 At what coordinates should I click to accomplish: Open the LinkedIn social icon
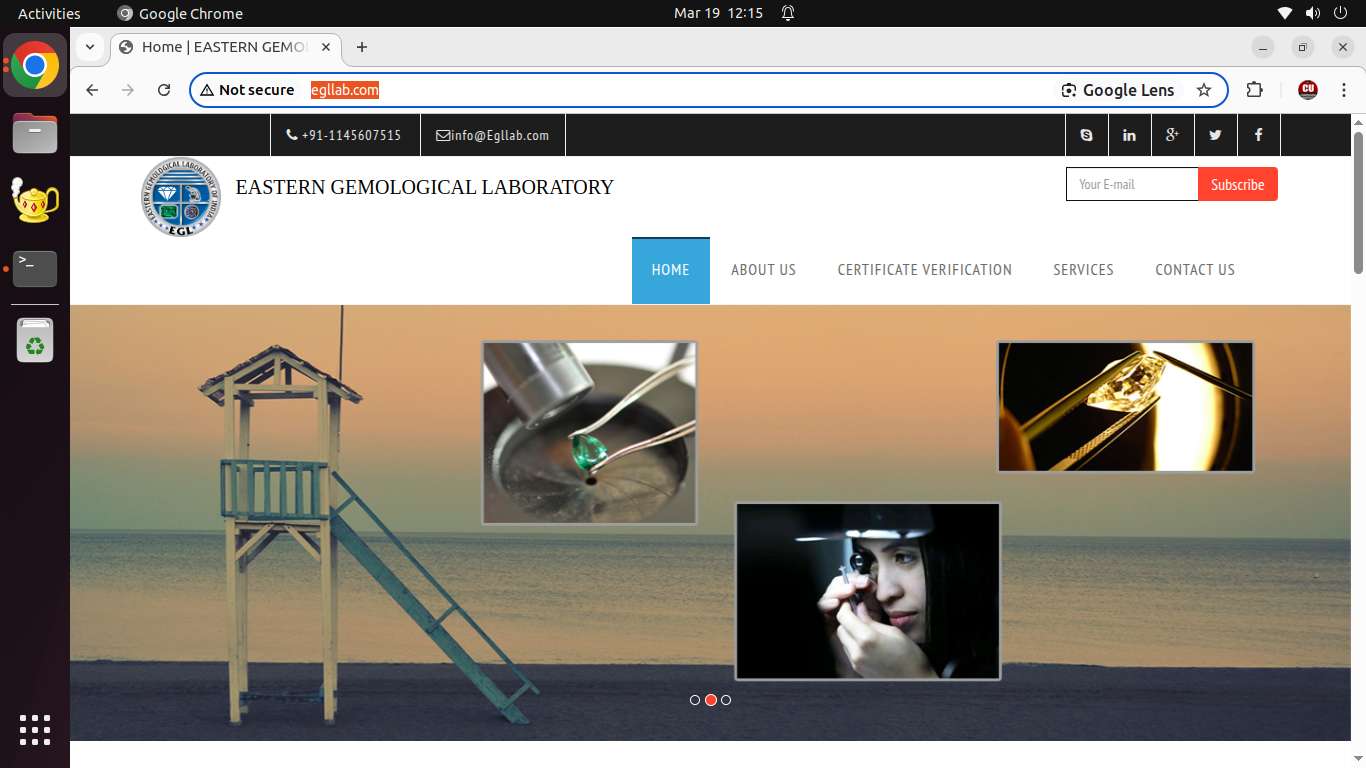(x=1130, y=135)
